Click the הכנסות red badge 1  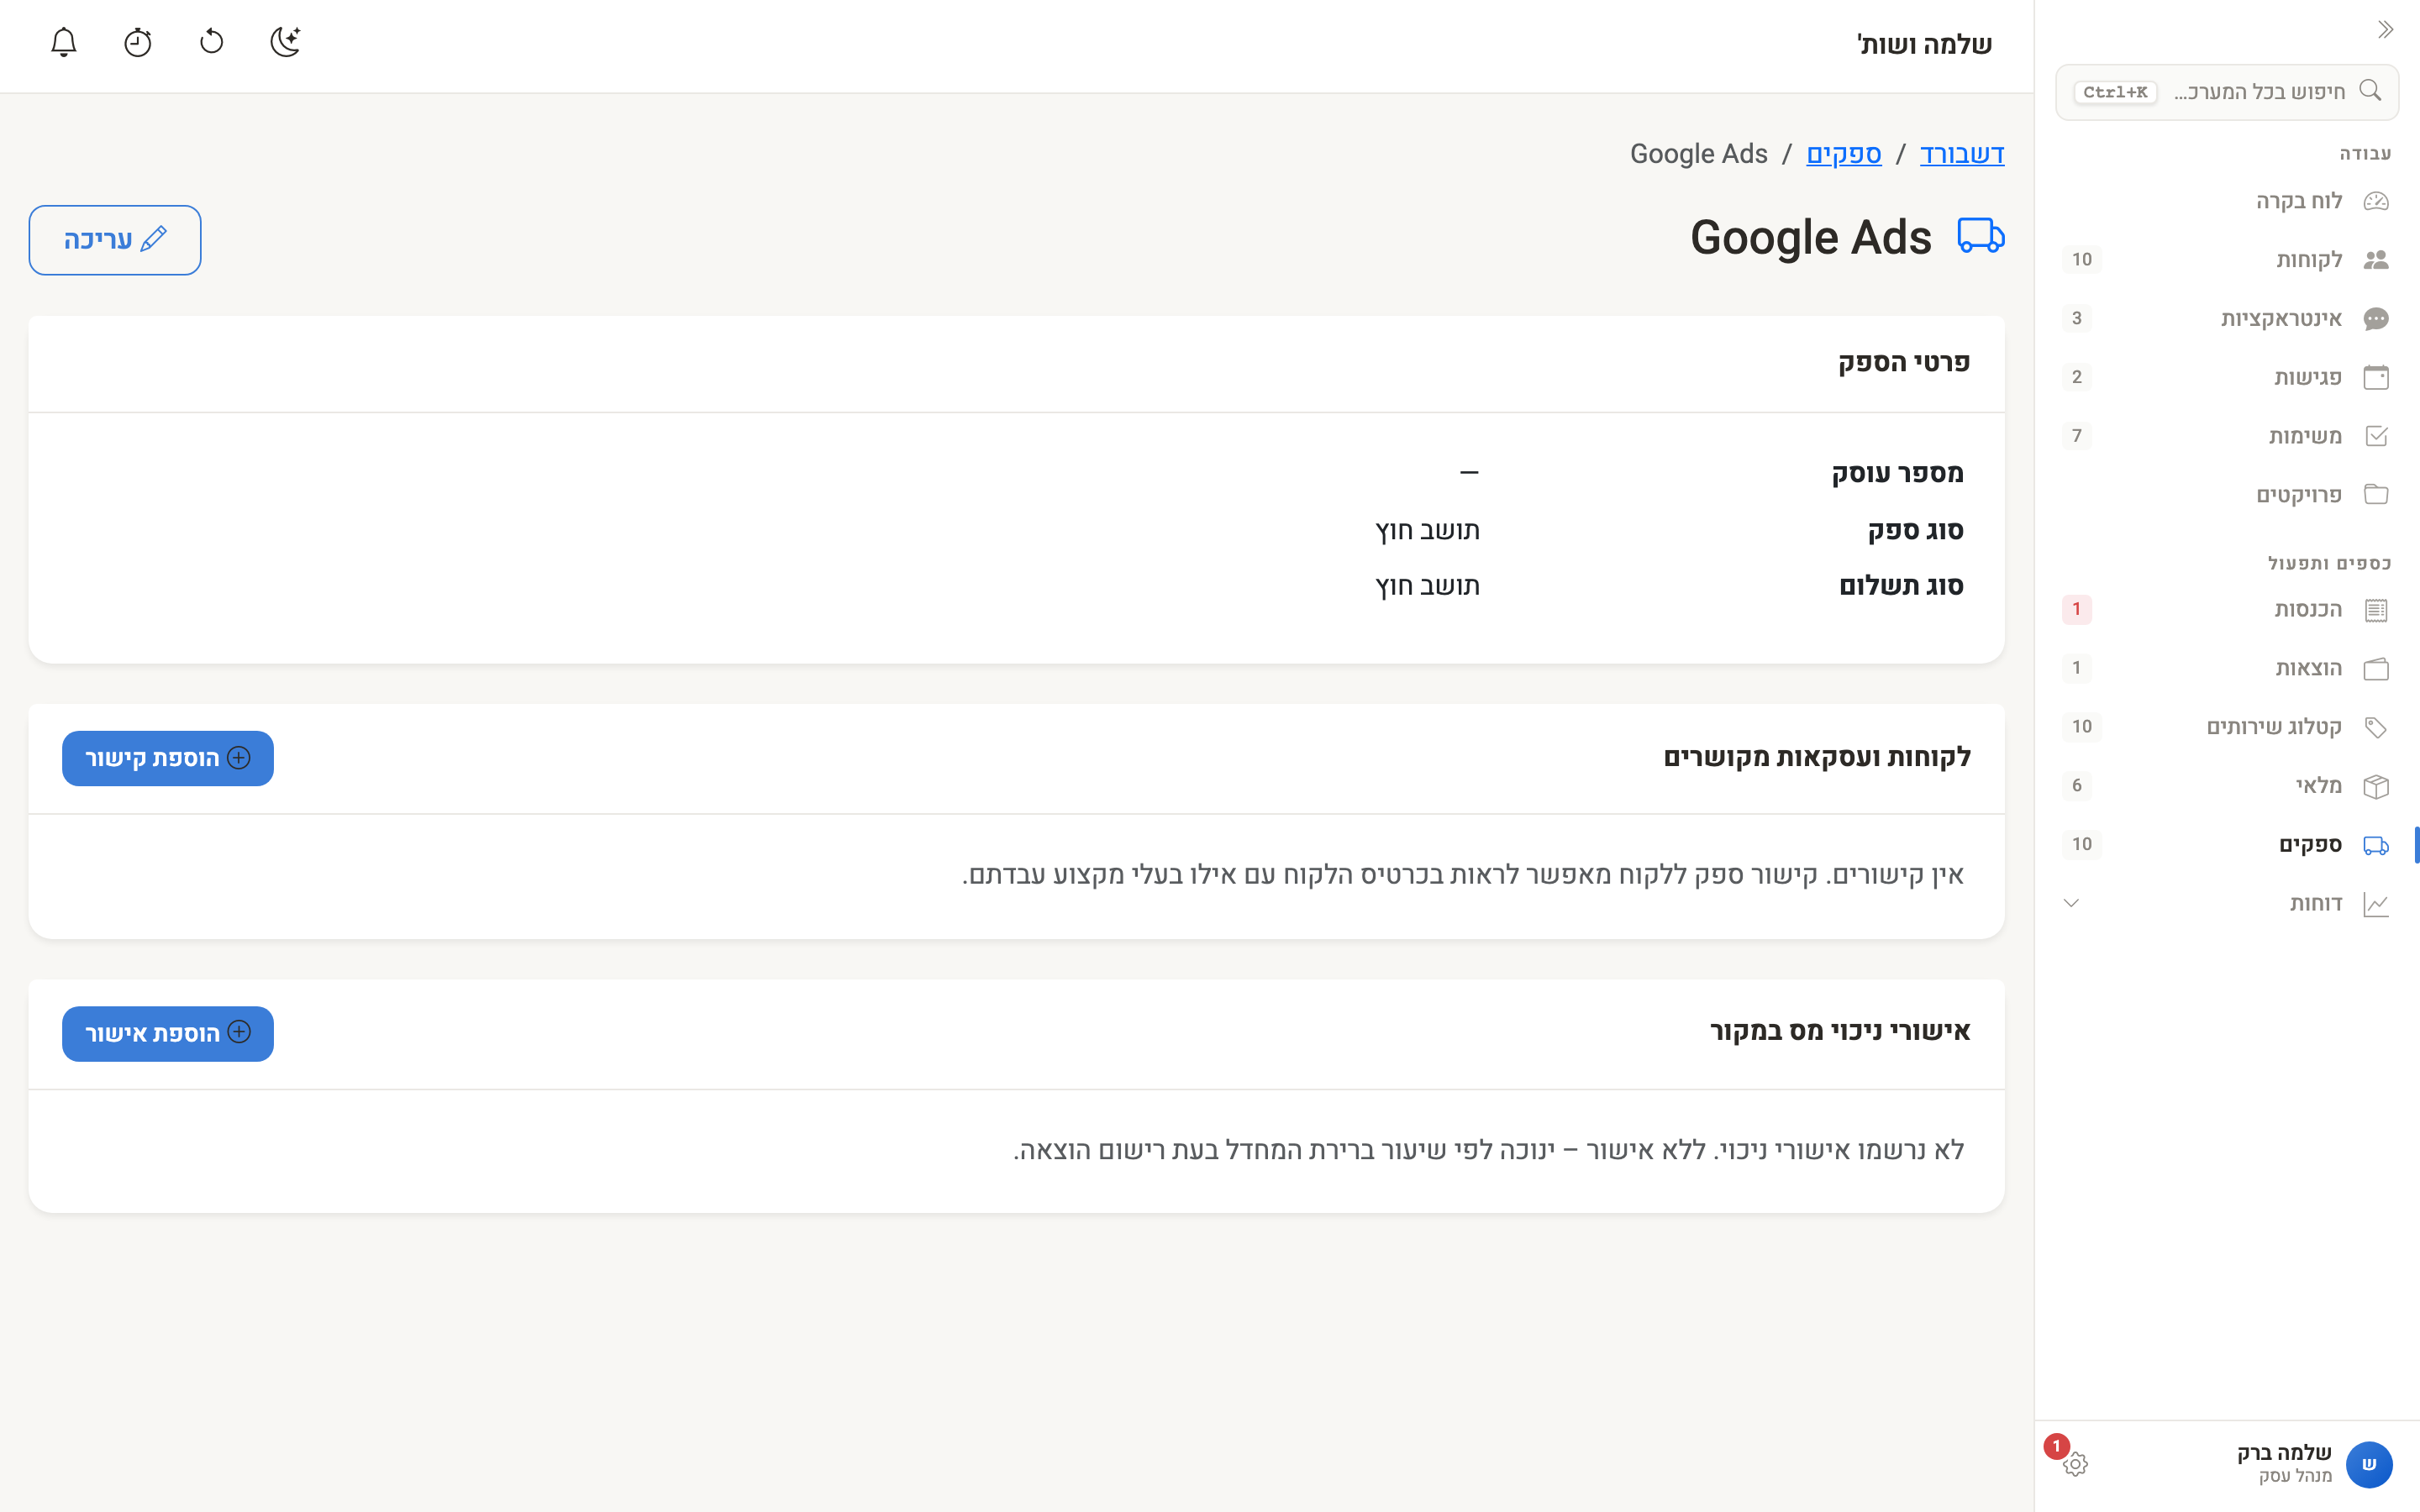pos(2077,609)
